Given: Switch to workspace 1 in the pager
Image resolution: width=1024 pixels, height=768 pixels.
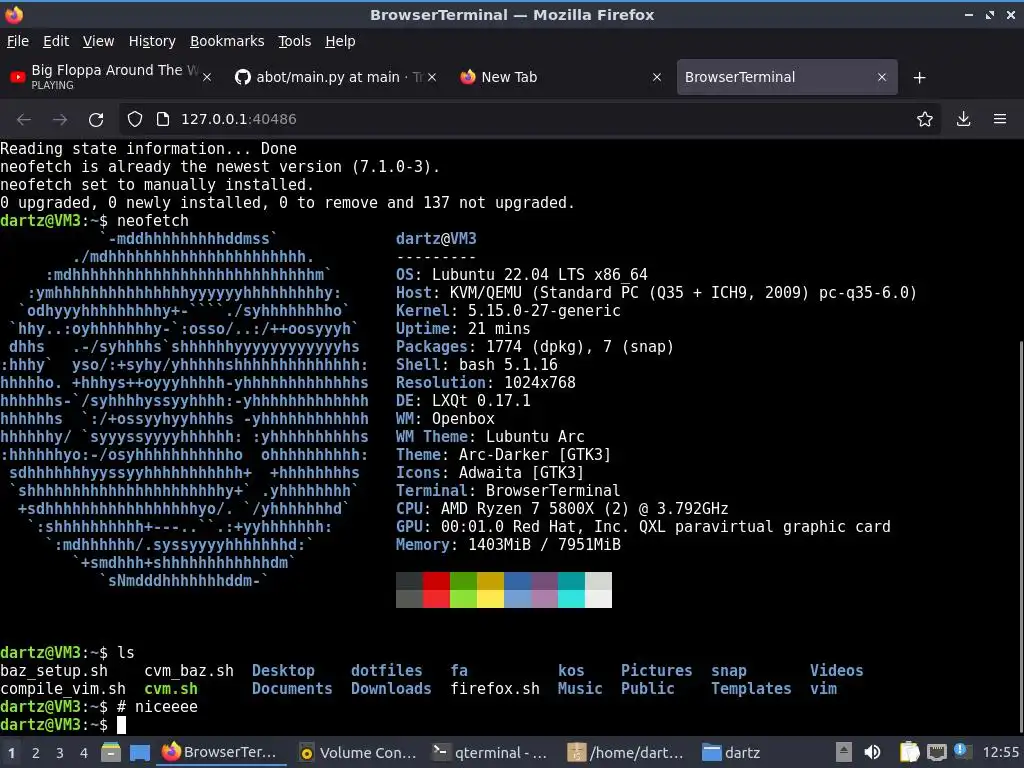Looking at the screenshot, I should (x=11, y=753).
